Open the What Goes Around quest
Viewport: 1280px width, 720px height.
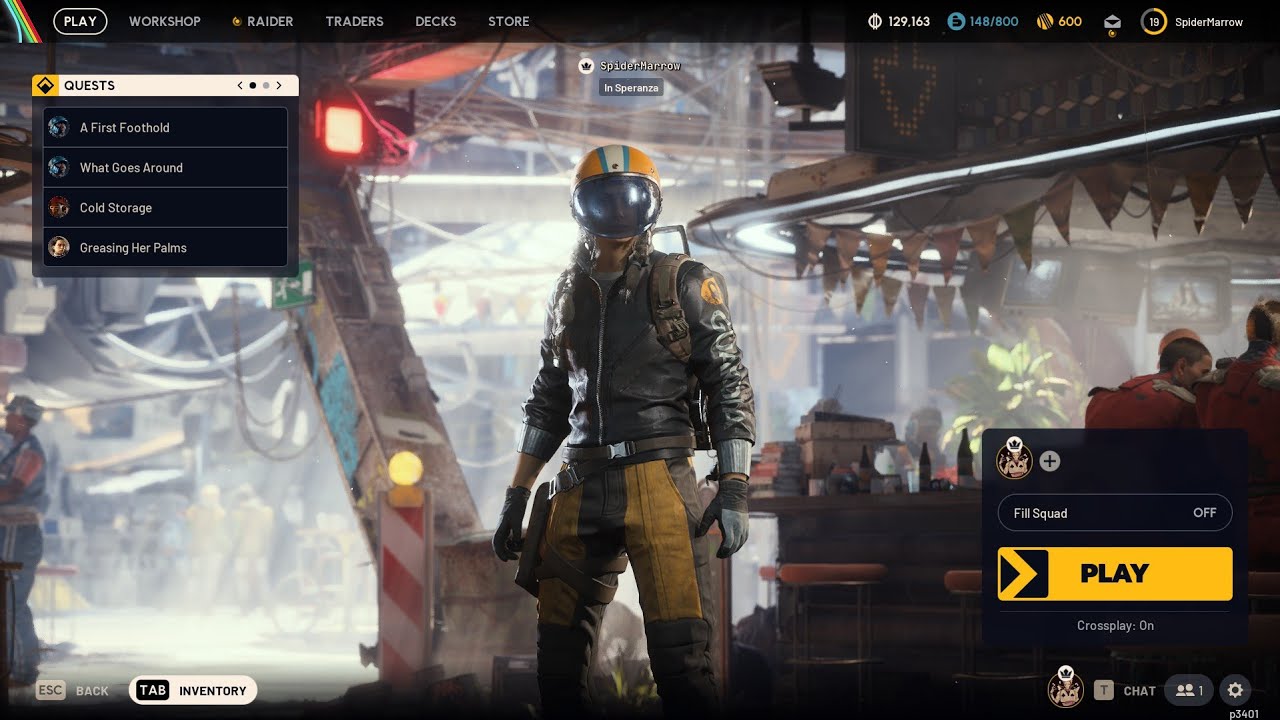(x=165, y=167)
